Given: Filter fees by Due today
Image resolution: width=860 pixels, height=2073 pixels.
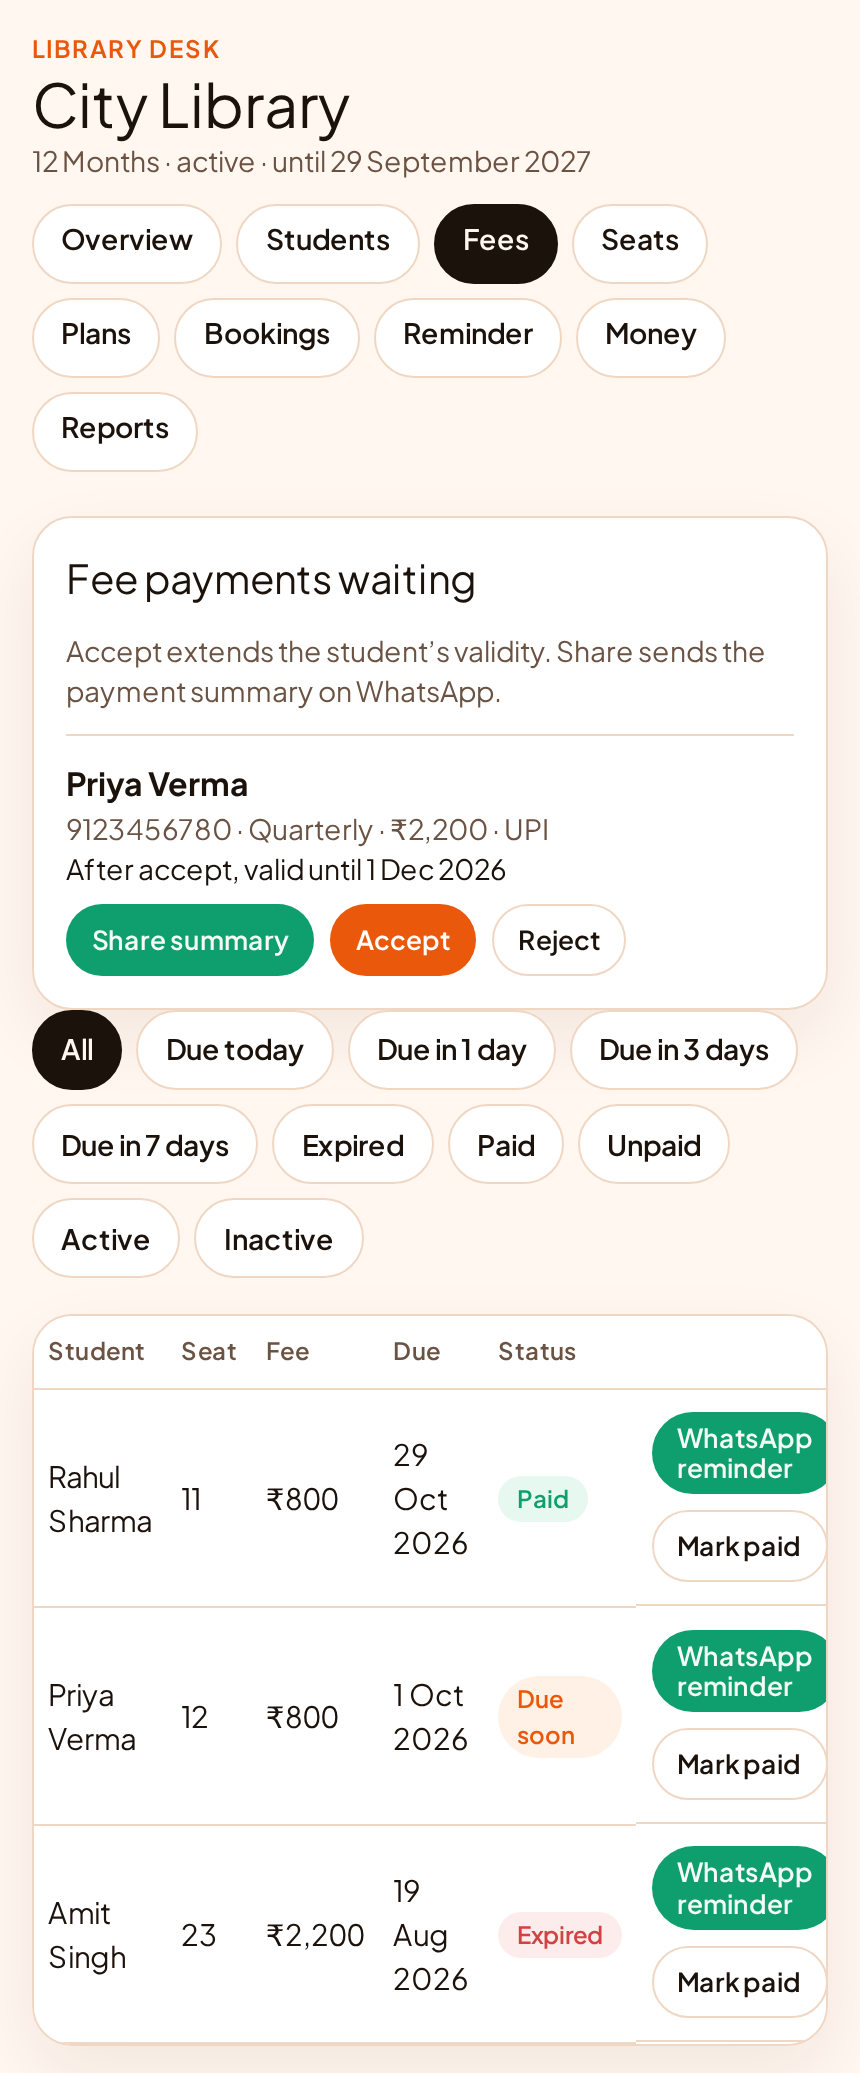Looking at the screenshot, I should point(235,1050).
